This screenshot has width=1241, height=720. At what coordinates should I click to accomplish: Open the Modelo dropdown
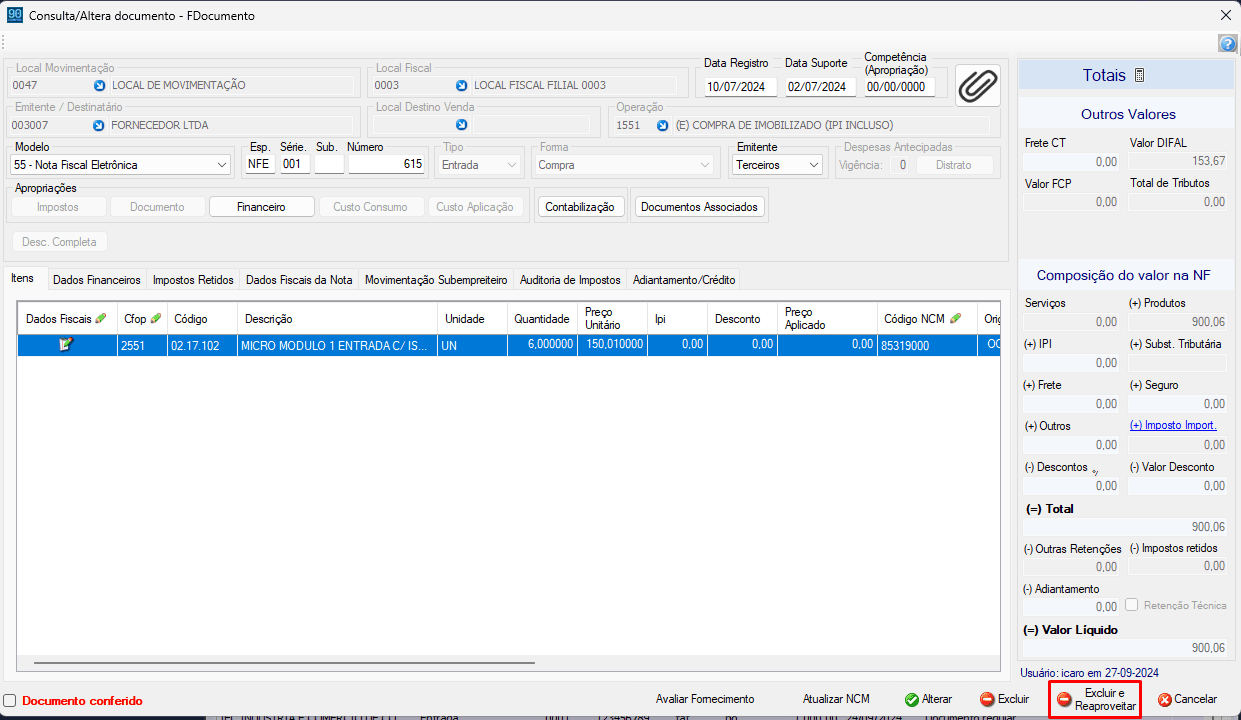click(221, 165)
